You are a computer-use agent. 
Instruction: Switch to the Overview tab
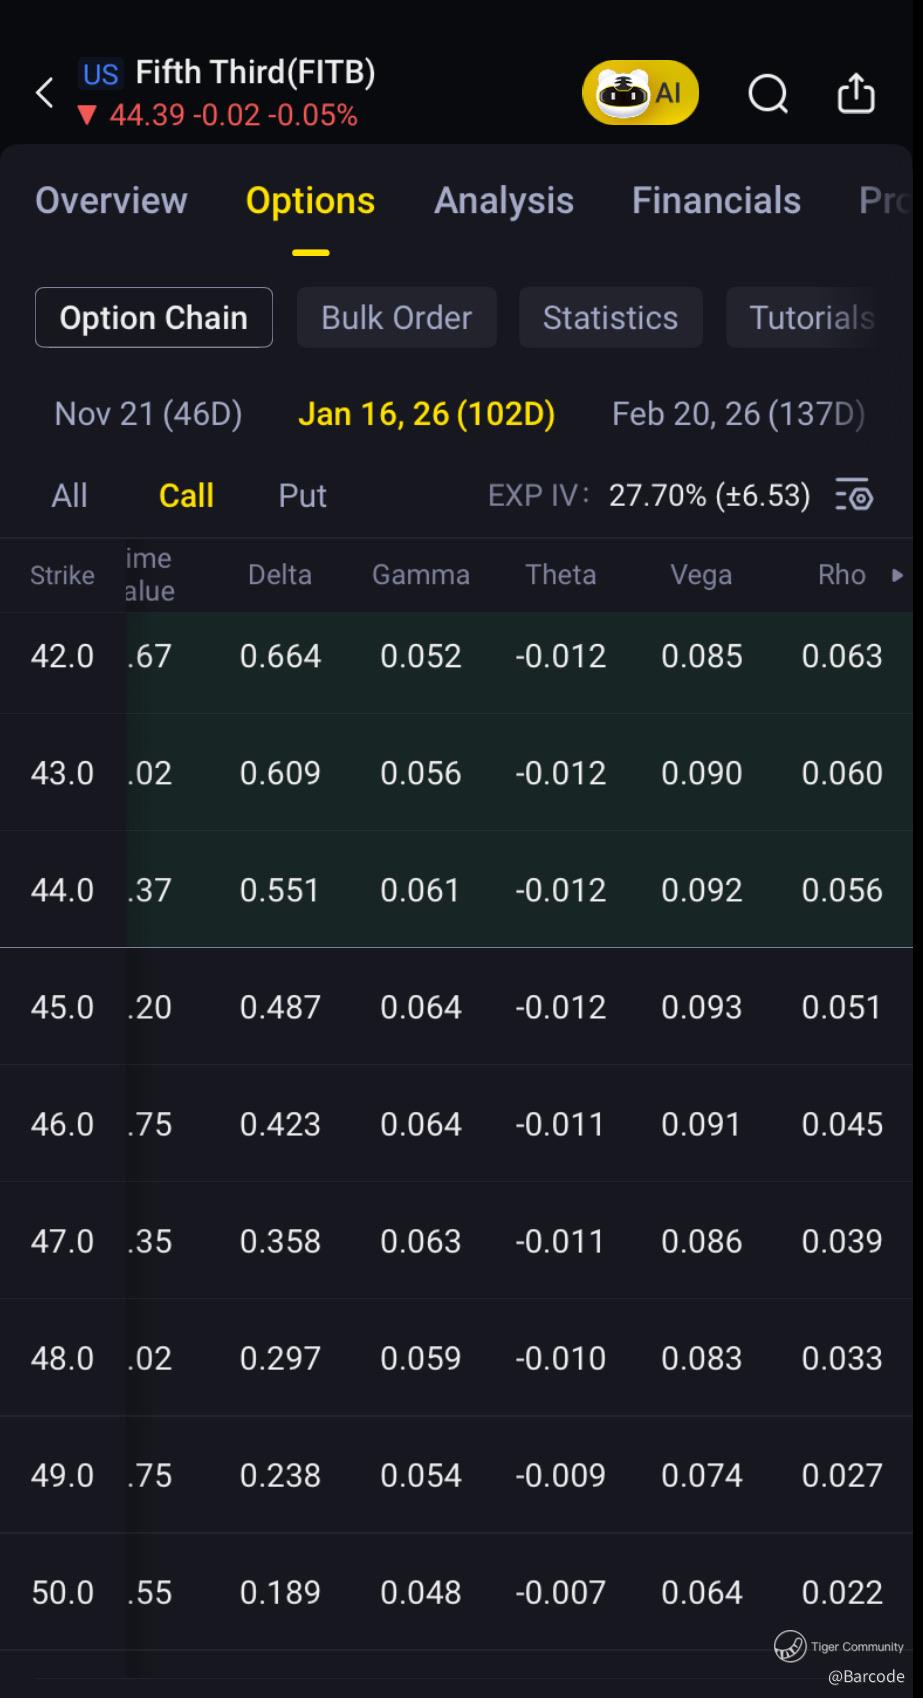click(x=111, y=200)
